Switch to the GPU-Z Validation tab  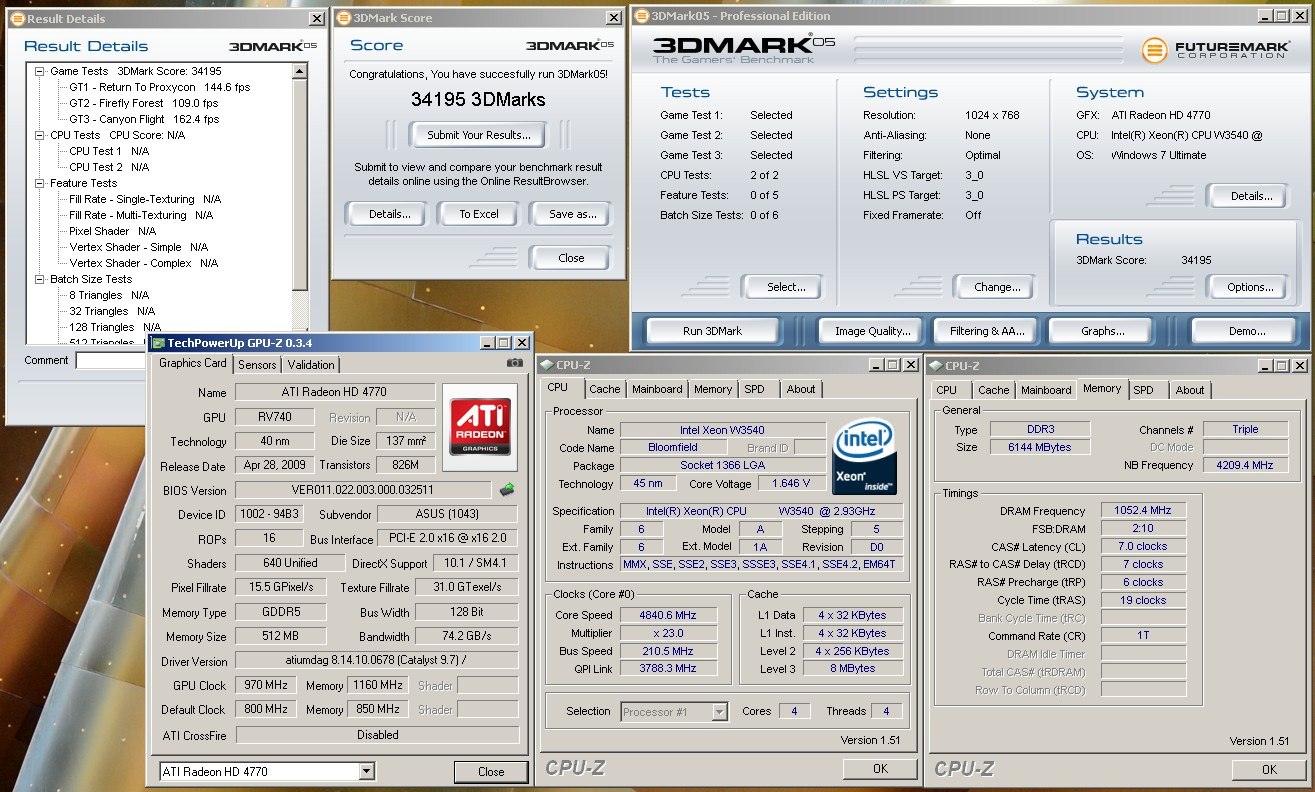[x=311, y=365]
